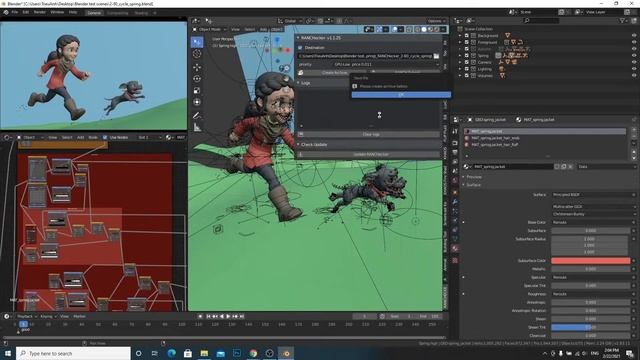Toggle visibility eye of Background collection
Screen dimensions: 640x360
click(x=634, y=36)
